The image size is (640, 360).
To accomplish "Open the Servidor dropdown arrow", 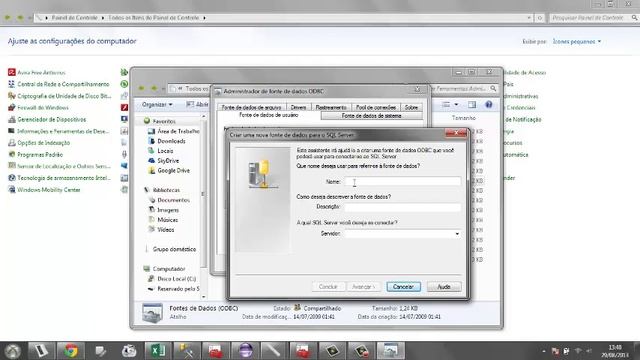I will [457, 234].
